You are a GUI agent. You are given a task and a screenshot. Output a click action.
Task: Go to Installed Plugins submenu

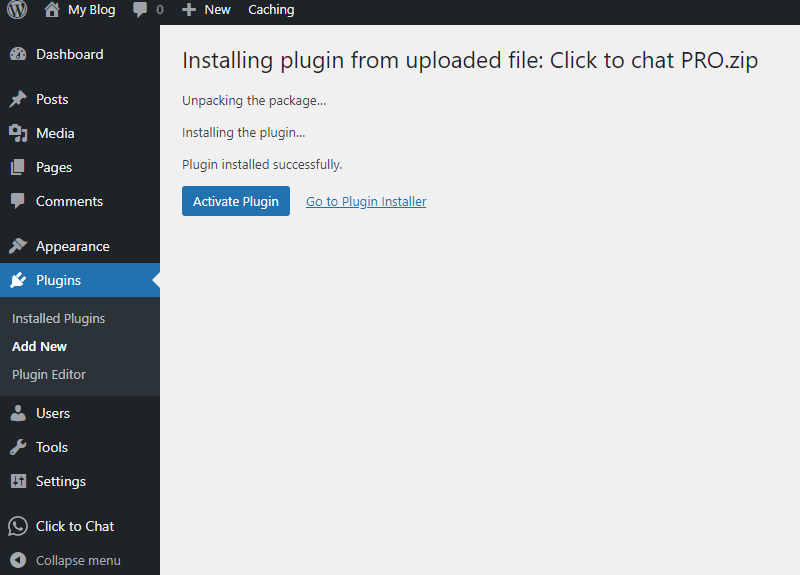[x=58, y=318]
